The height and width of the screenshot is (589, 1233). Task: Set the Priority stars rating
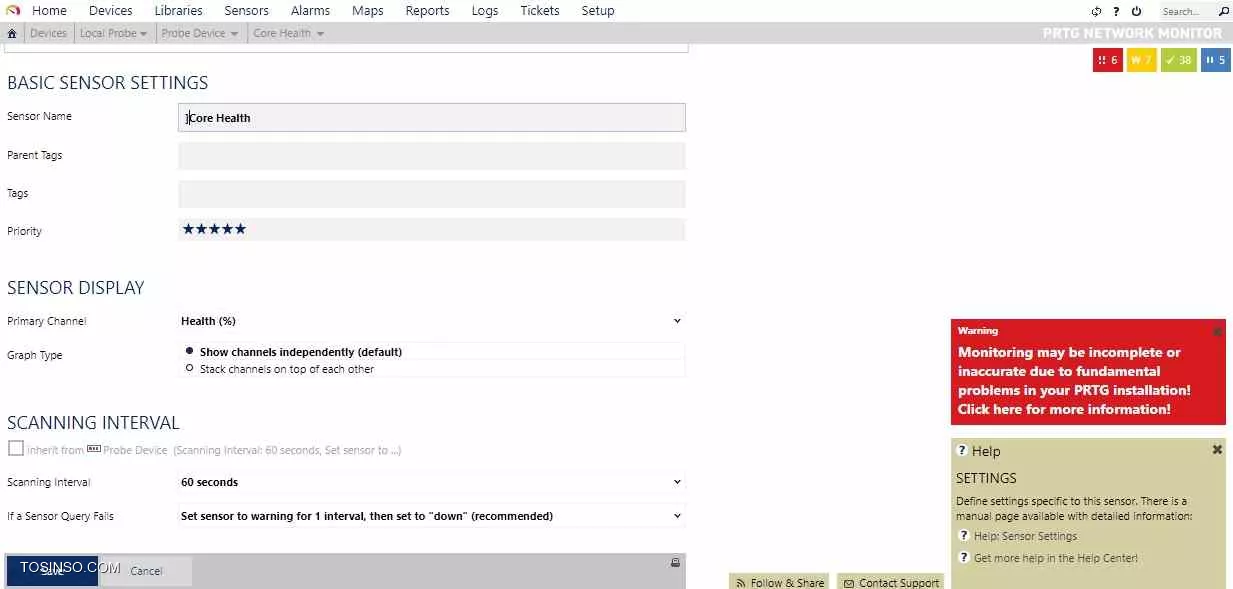click(214, 229)
